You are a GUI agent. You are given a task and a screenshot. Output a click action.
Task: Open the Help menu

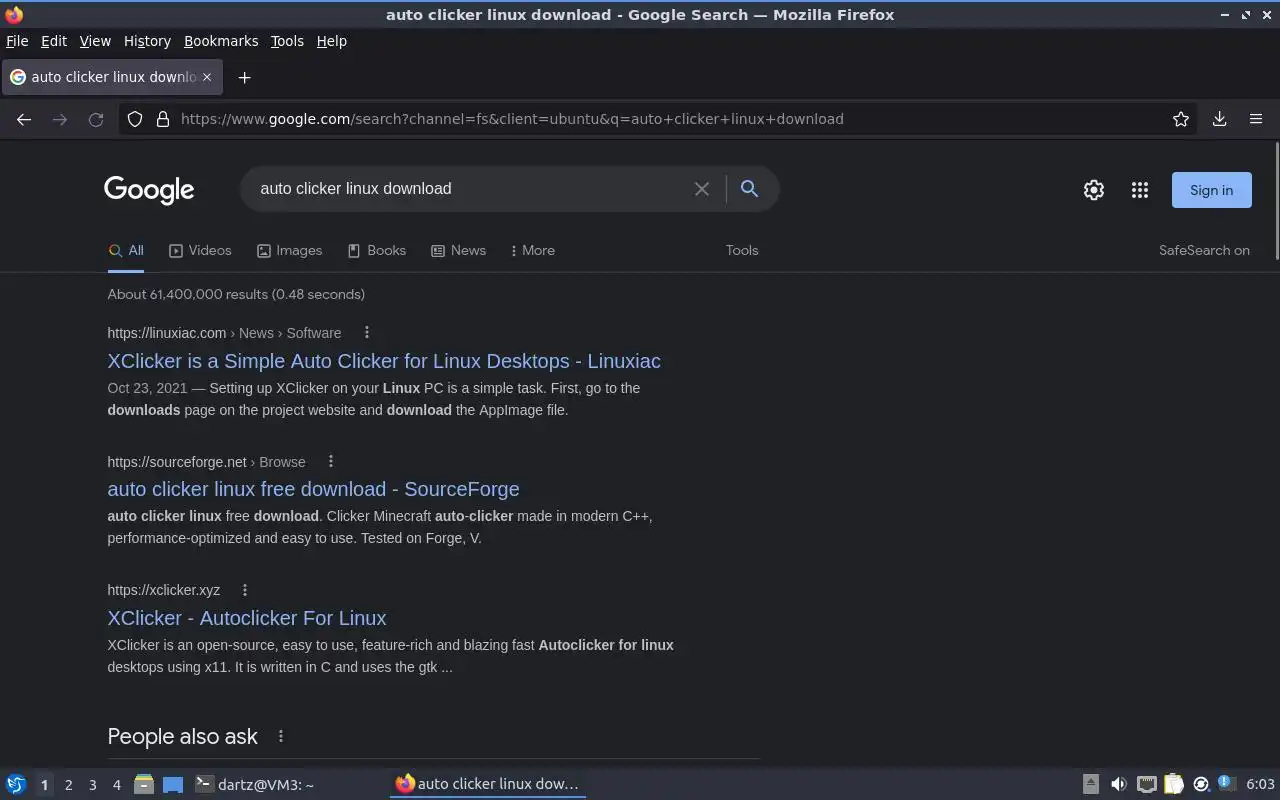[x=331, y=41]
